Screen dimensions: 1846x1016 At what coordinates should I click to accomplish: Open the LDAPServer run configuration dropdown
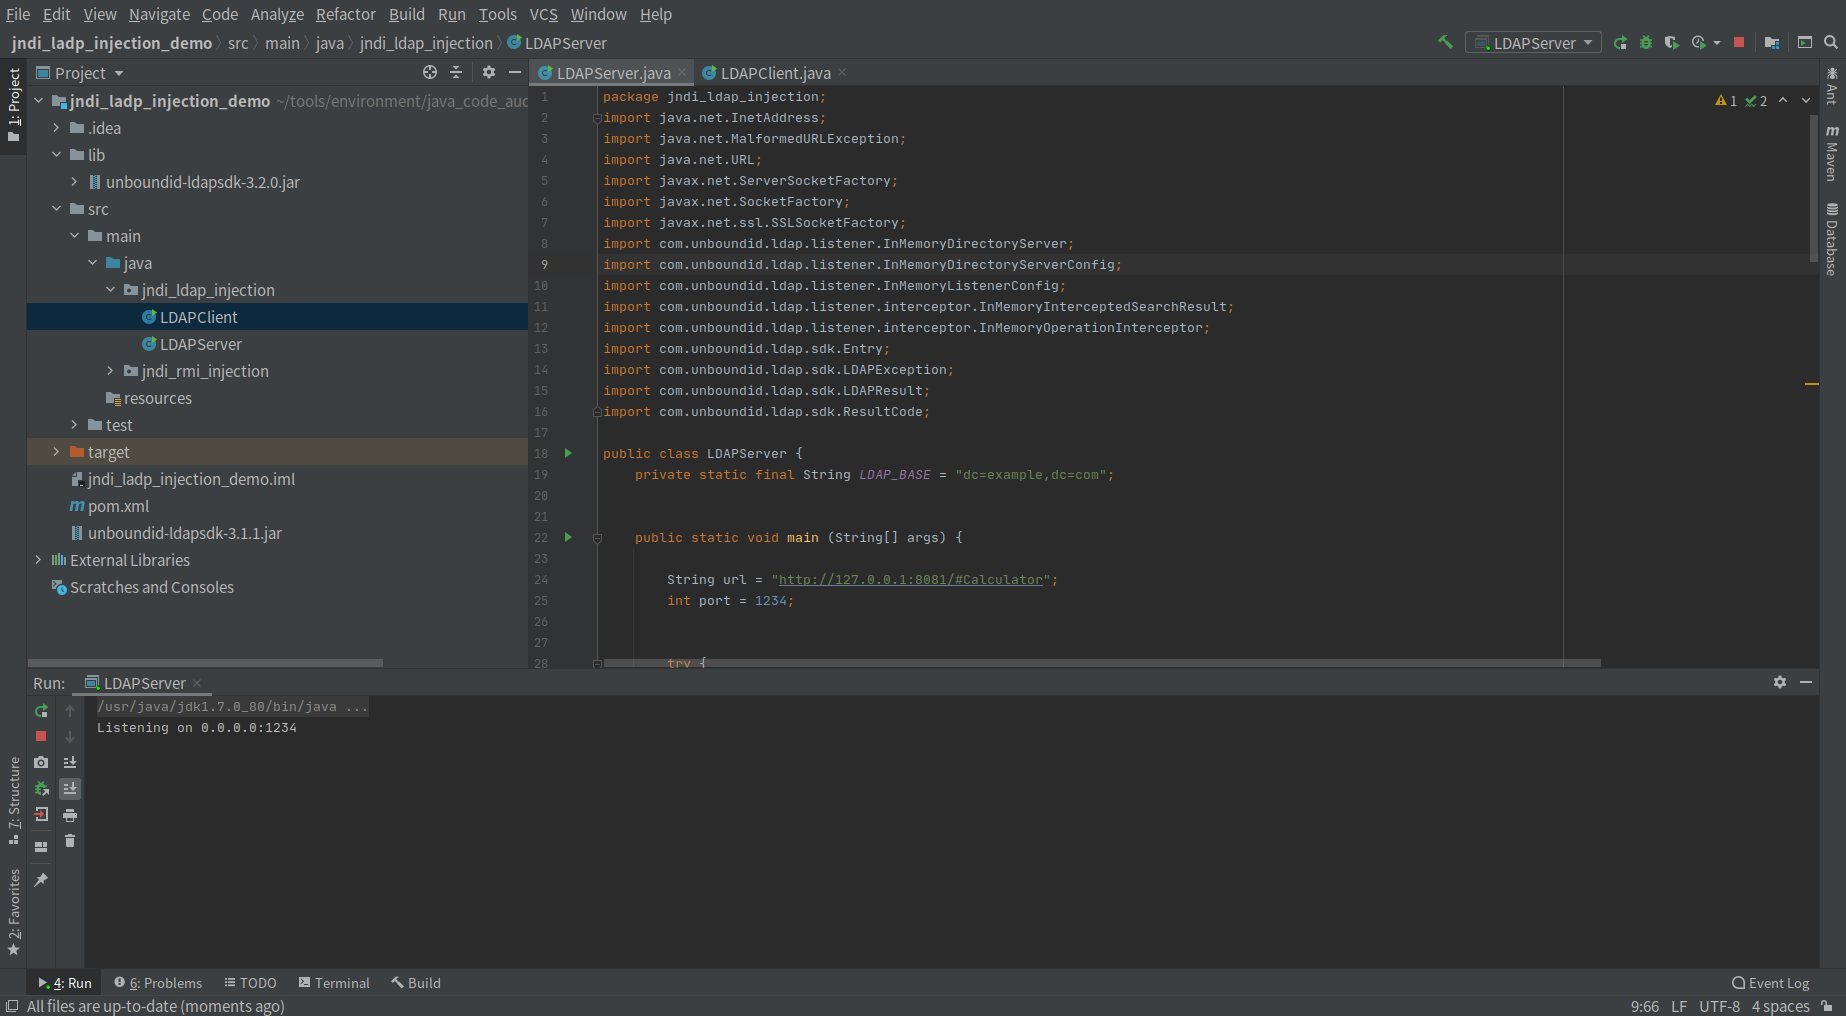(1533, 43)
